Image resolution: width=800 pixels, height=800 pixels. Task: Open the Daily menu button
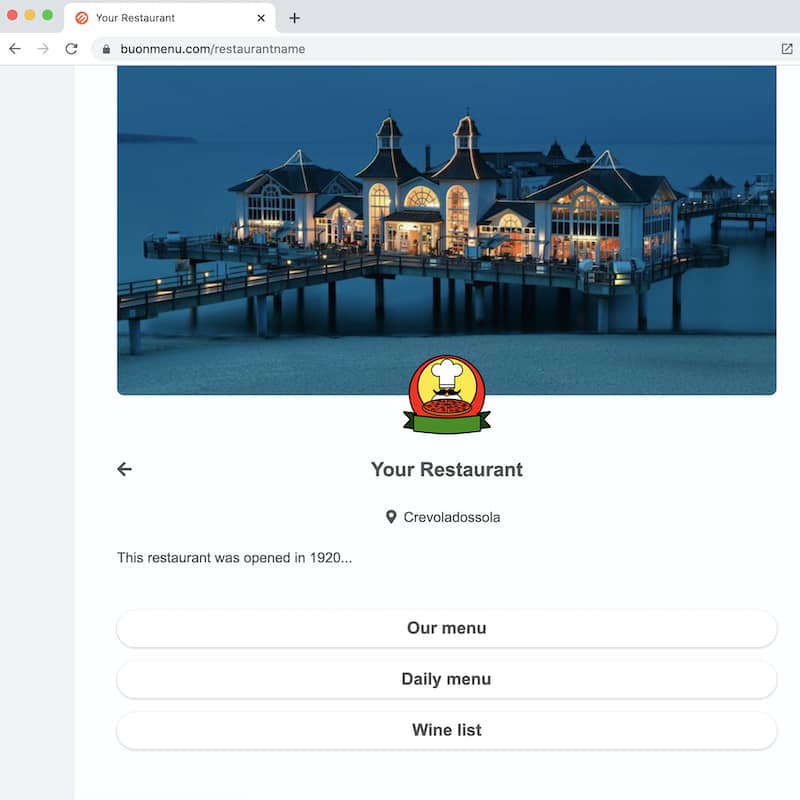coord(446,679)
